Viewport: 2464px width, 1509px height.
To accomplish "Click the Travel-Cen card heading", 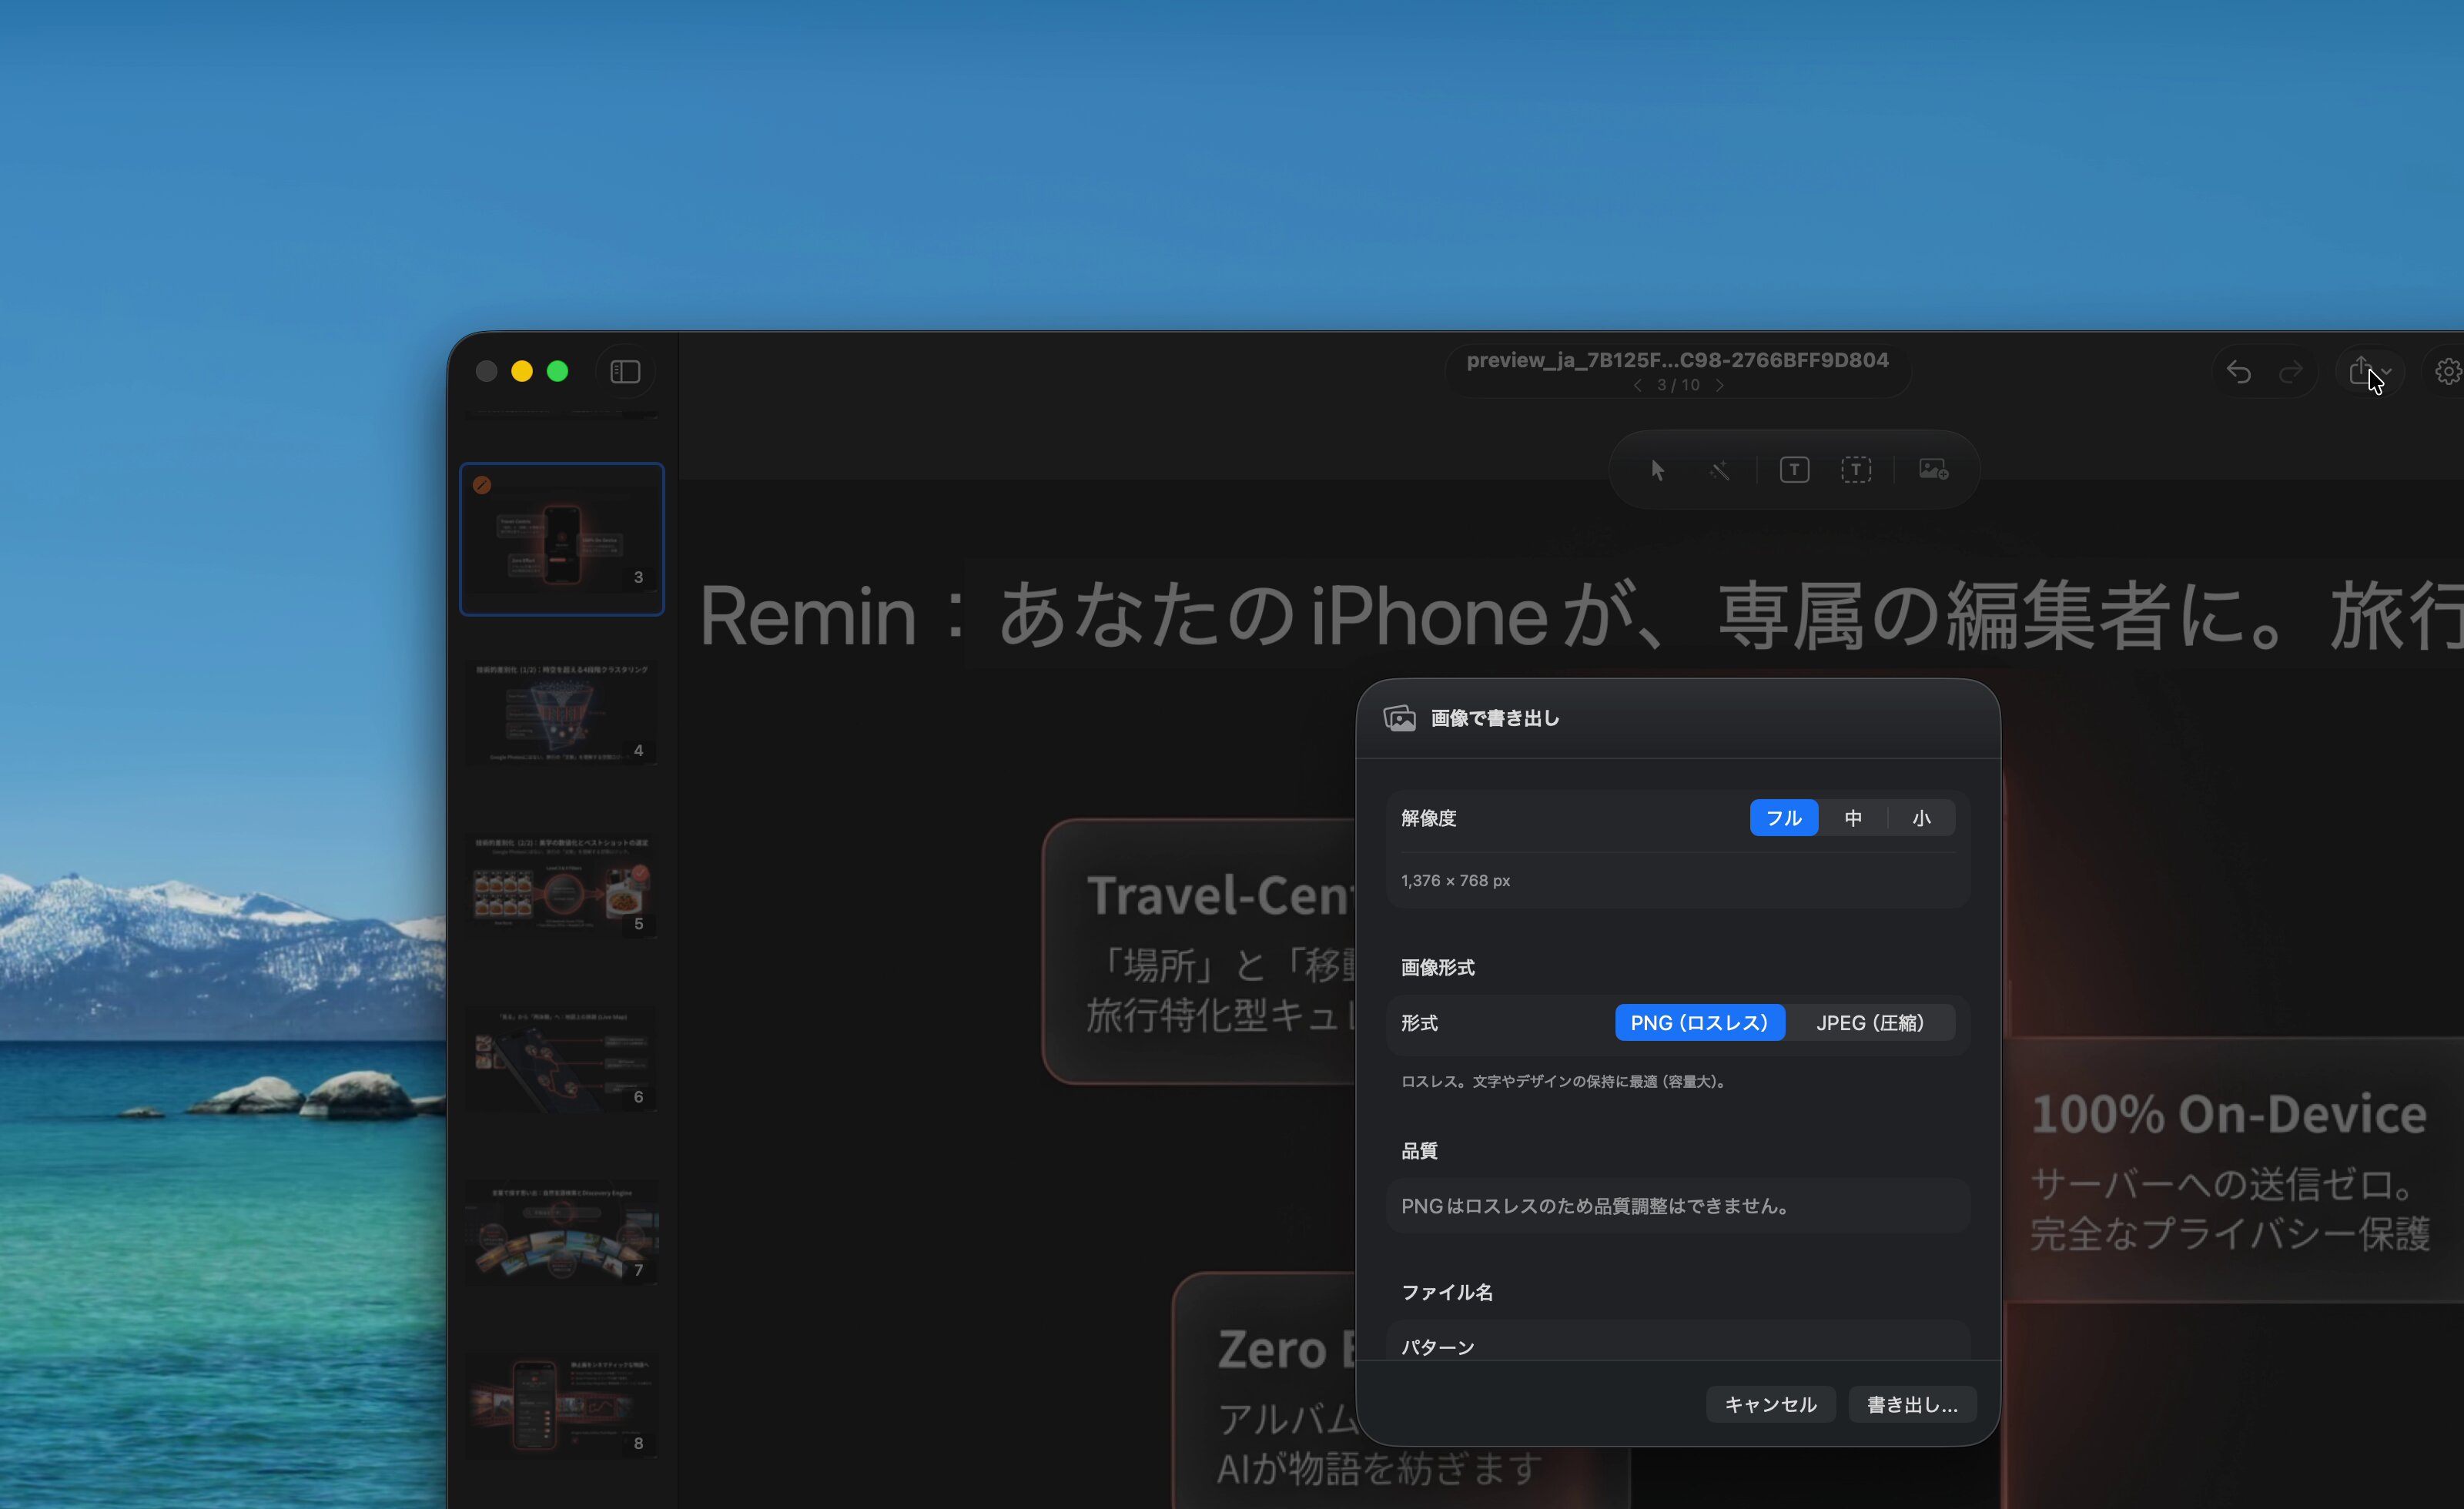I will click(x=1221, y=896).
